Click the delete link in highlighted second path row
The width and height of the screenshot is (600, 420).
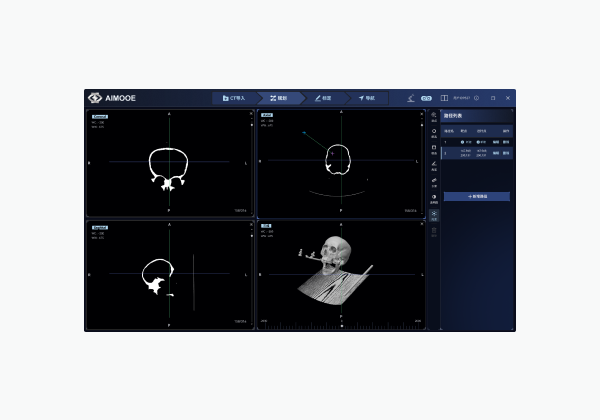(x=506, y=153)
